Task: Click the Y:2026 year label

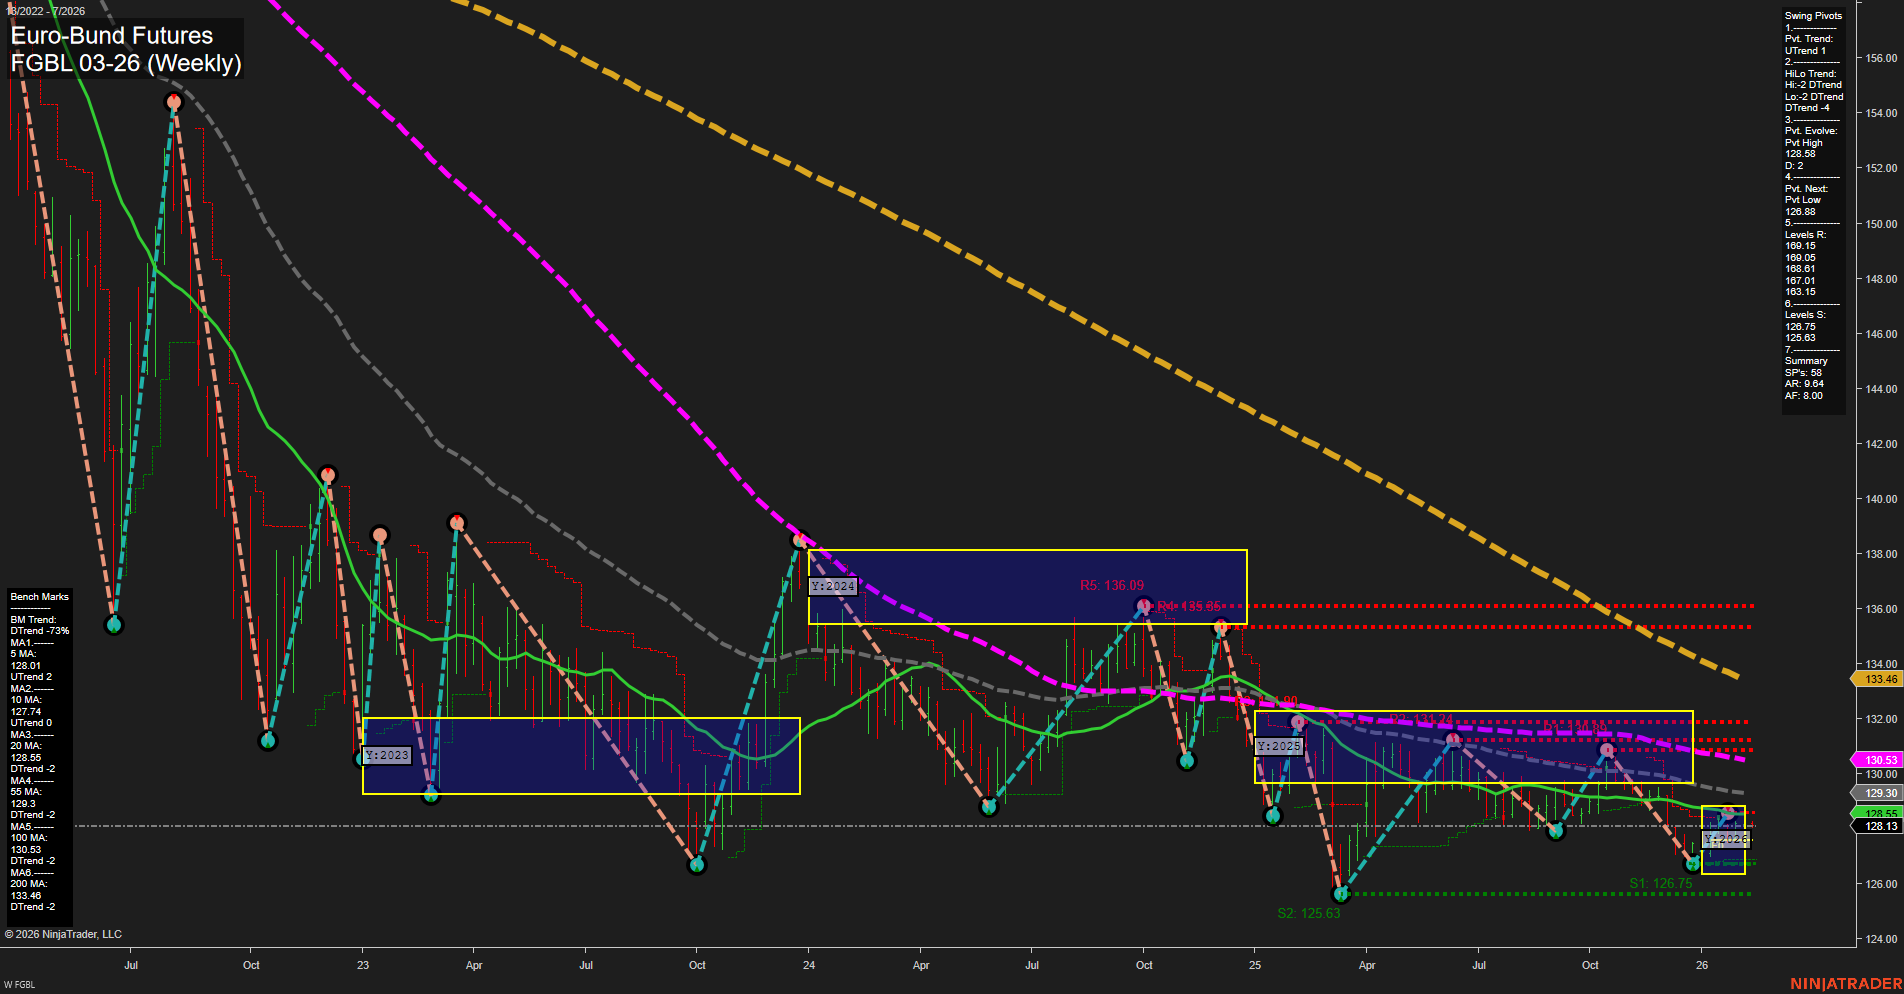Action: (1725, 840)
